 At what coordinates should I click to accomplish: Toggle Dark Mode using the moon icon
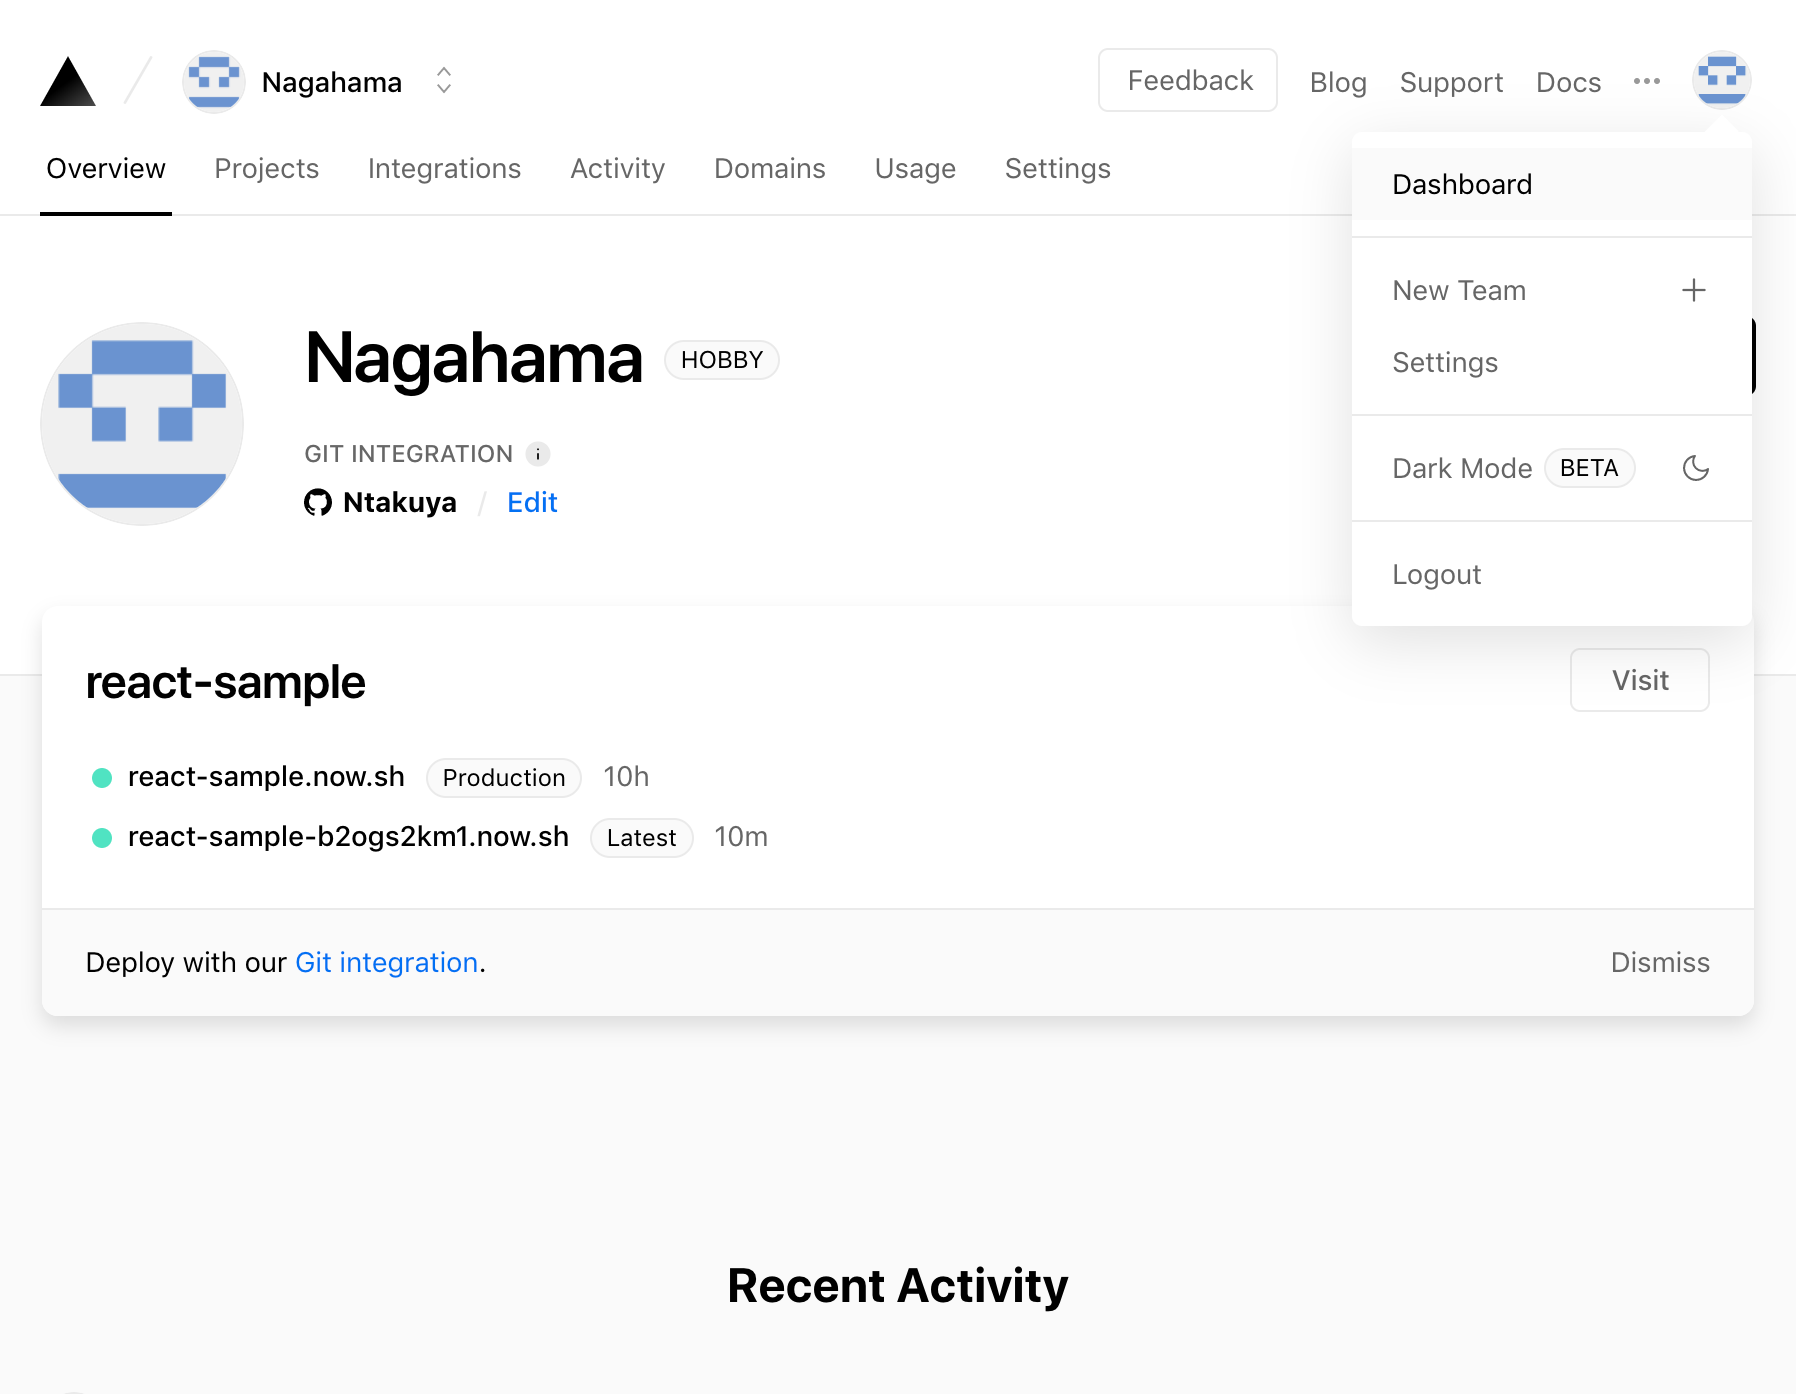[1696, 468]
